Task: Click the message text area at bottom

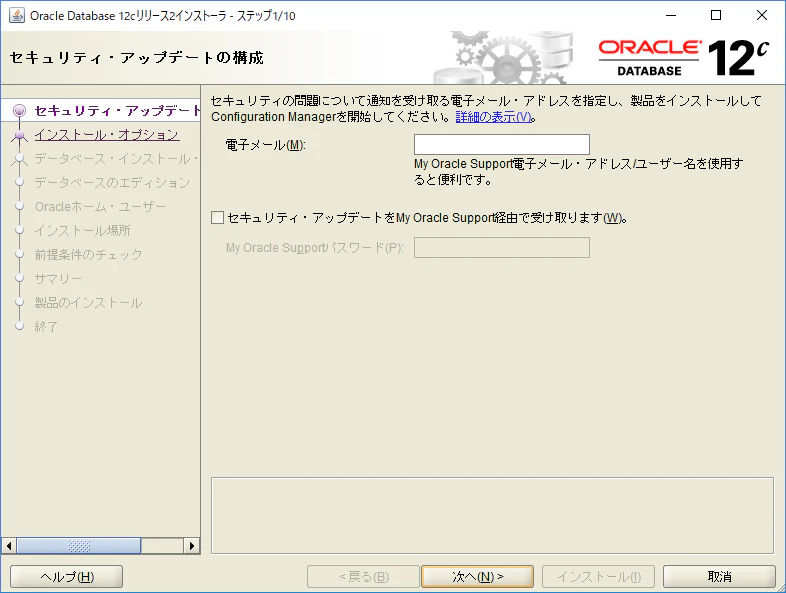Action: pos(492,515)
